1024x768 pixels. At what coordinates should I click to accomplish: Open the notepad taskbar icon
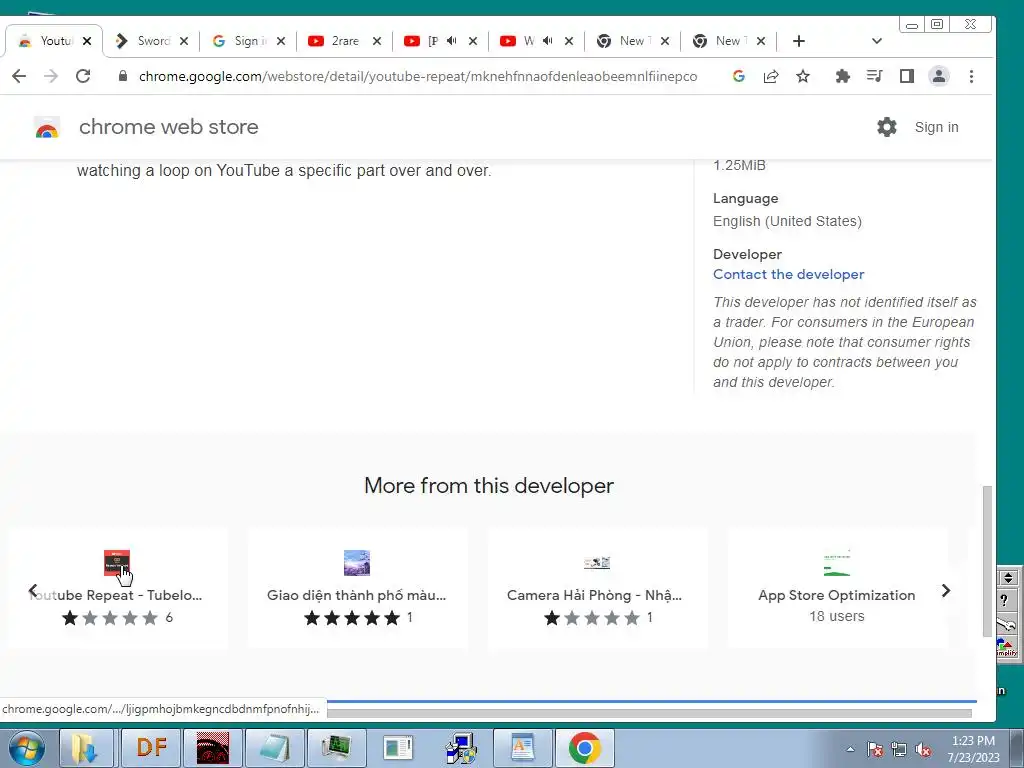pos(274,748)
